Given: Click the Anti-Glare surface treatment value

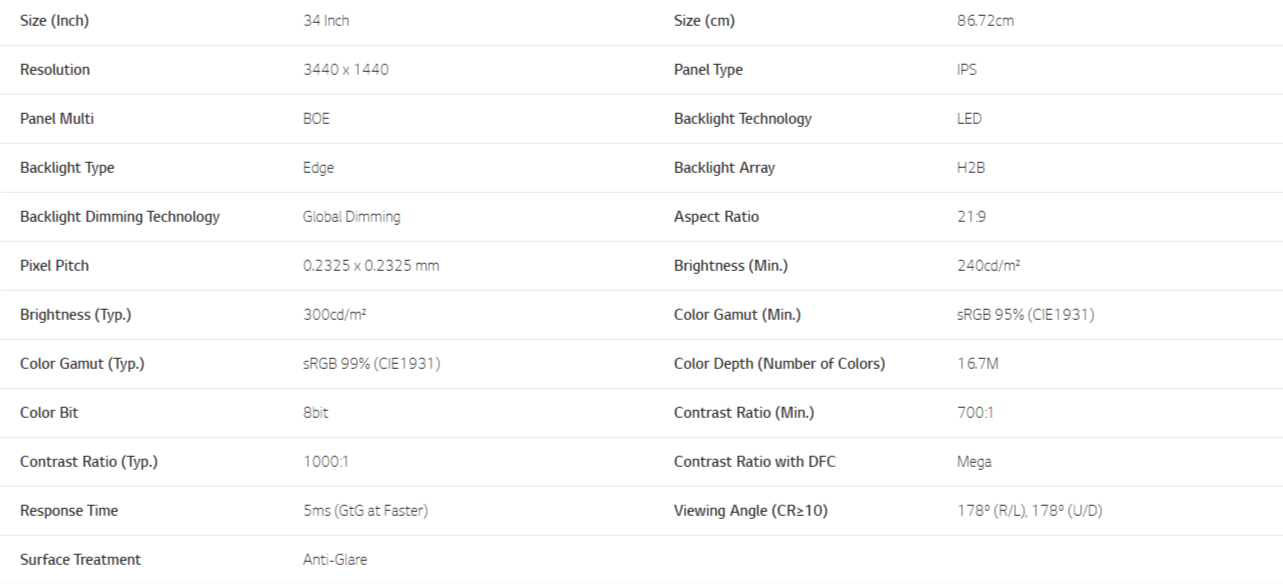Looking at the screenshot, I should pyautogui.click(x=335, y=560).
